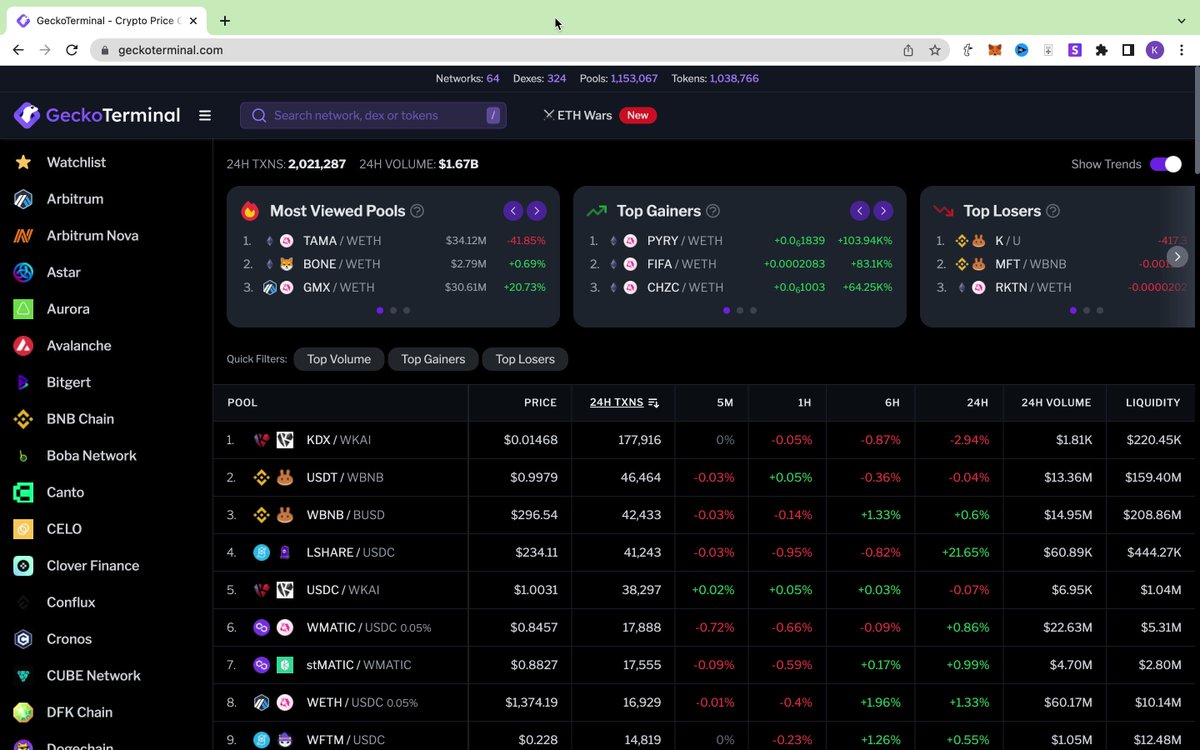Select the Boba Network icon
The image size is (1200, 750).
click(x=23, y=456)
